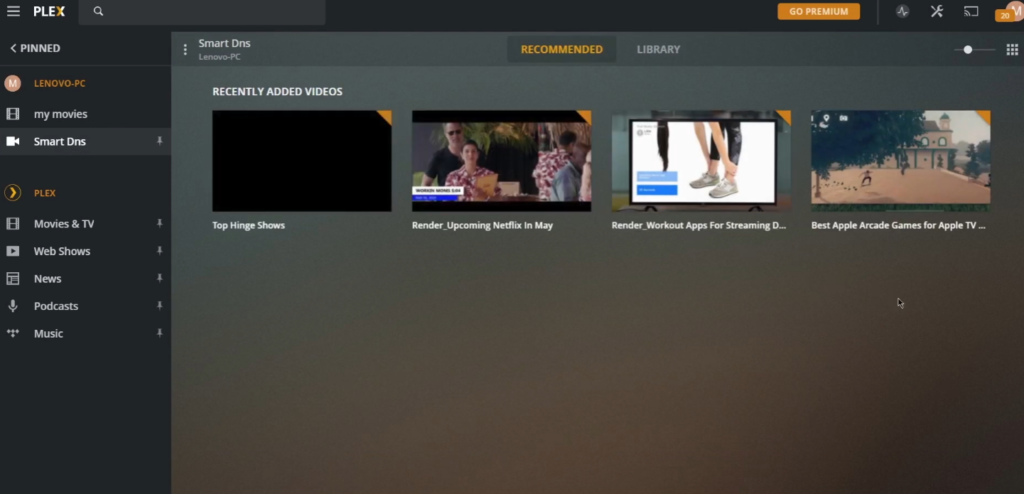The width and height of the screenshot is (1024, 494).
Task: Open the Activity pulse icon
Action: pyautogui.click(x=902, y=11)
